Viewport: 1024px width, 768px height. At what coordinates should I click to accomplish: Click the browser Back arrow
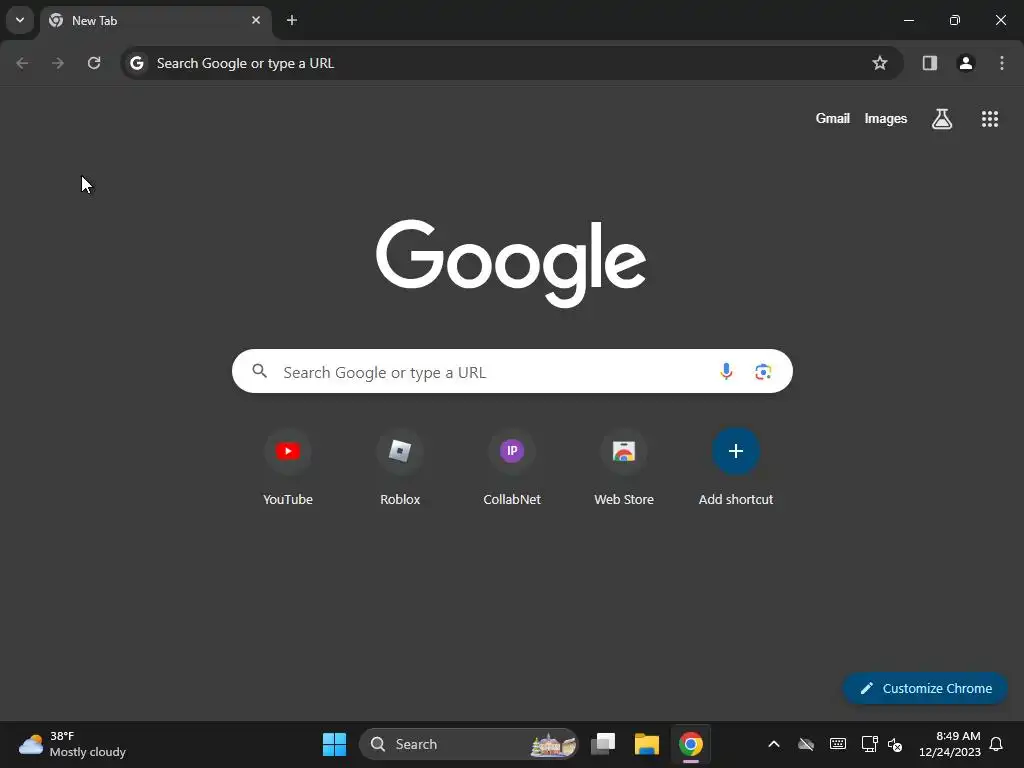(x=22, y=63)
